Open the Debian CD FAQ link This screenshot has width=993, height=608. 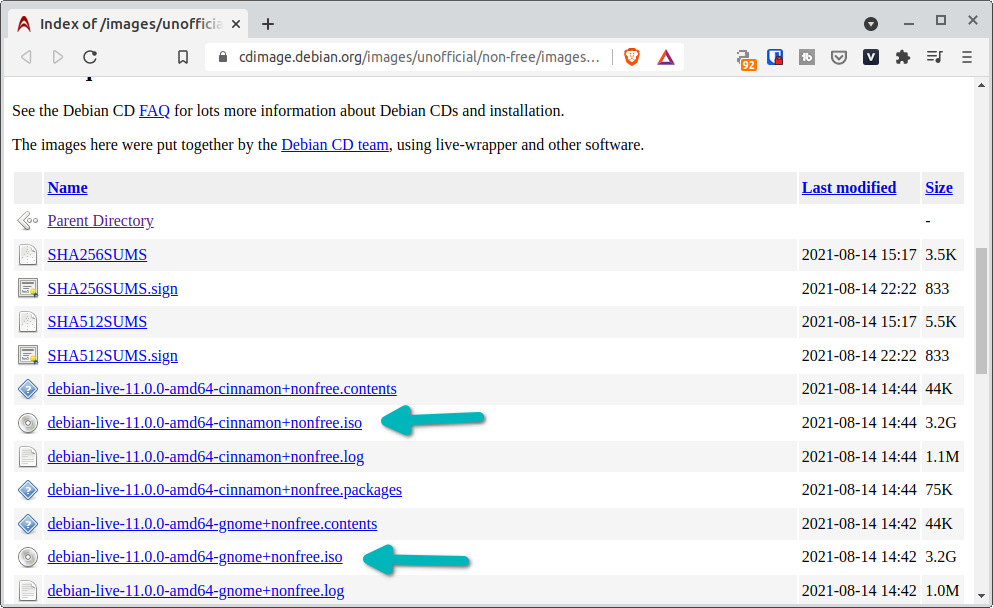pos(154,110)
